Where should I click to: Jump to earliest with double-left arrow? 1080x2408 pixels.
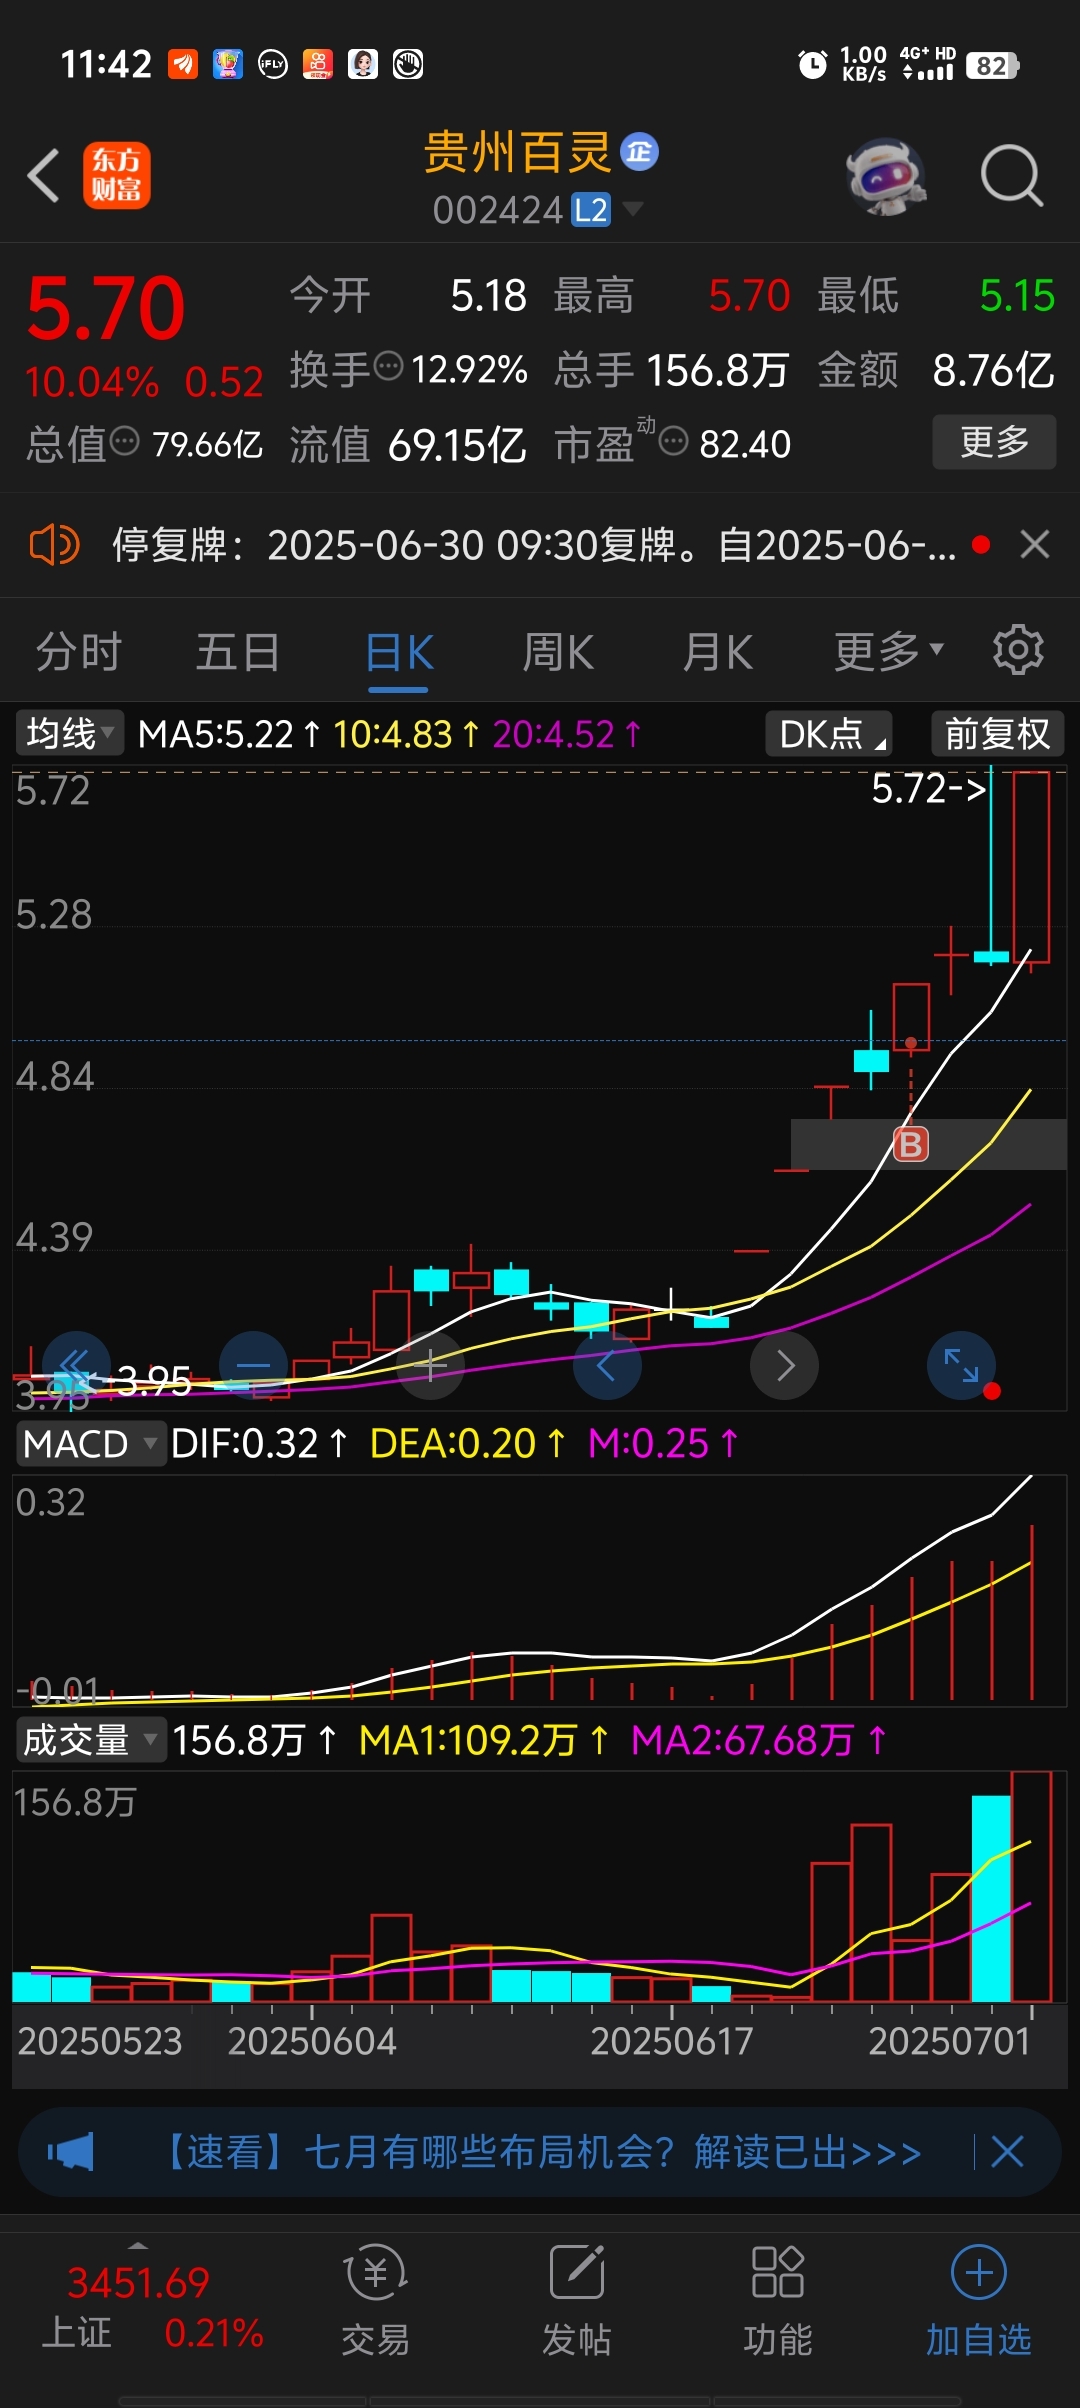(76, 1365)
